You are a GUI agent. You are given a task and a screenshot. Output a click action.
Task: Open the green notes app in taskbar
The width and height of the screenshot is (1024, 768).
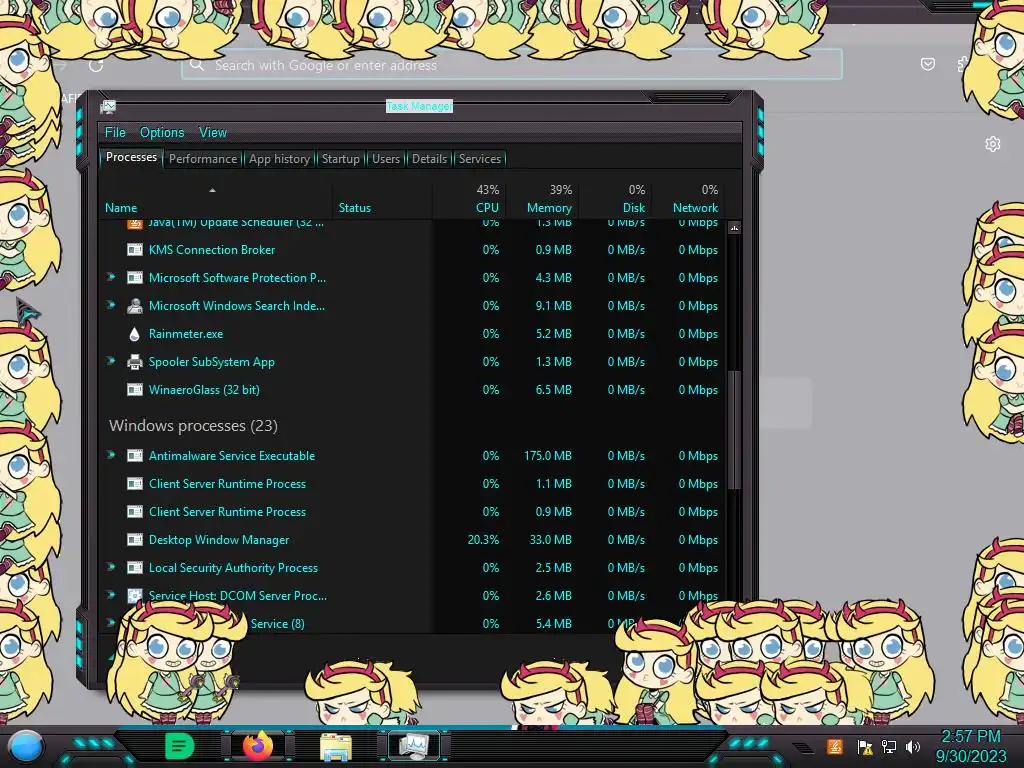point(179,746)
